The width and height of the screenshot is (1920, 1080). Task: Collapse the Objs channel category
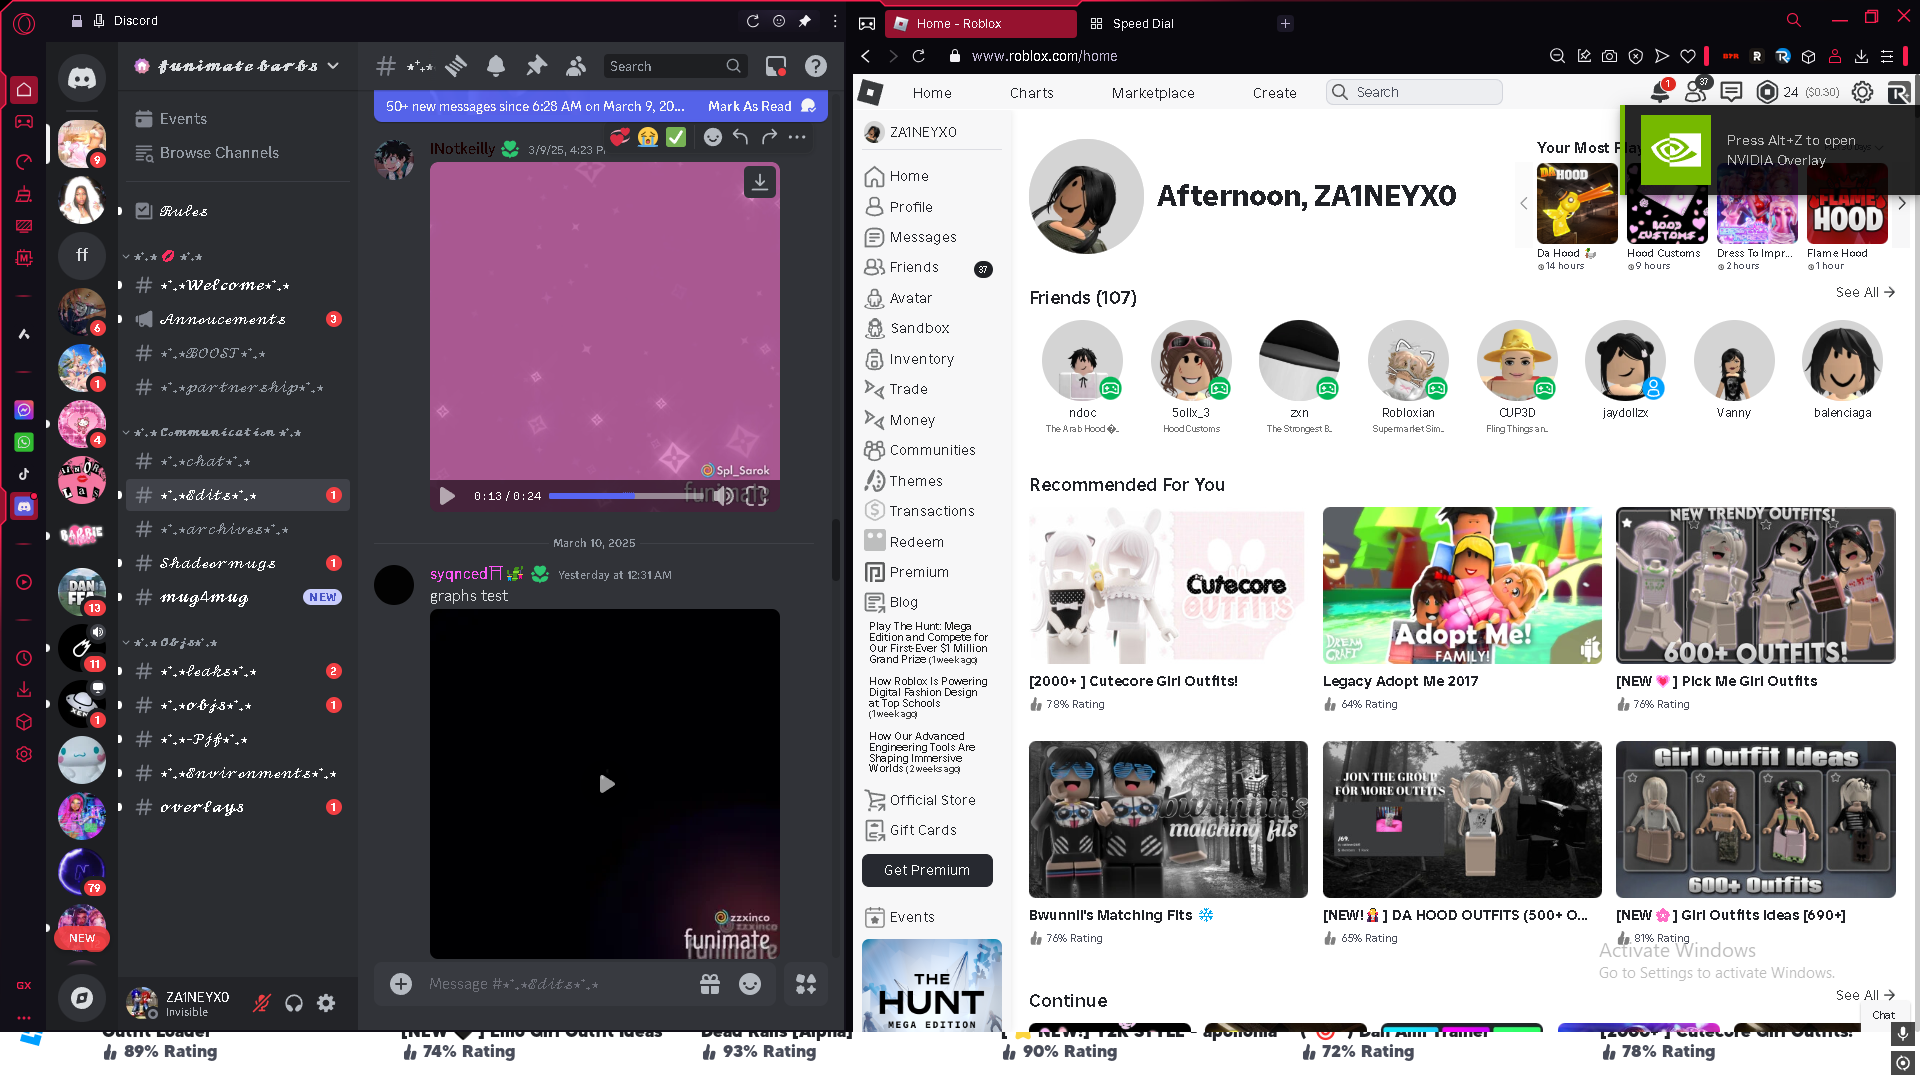pos(175,642)
